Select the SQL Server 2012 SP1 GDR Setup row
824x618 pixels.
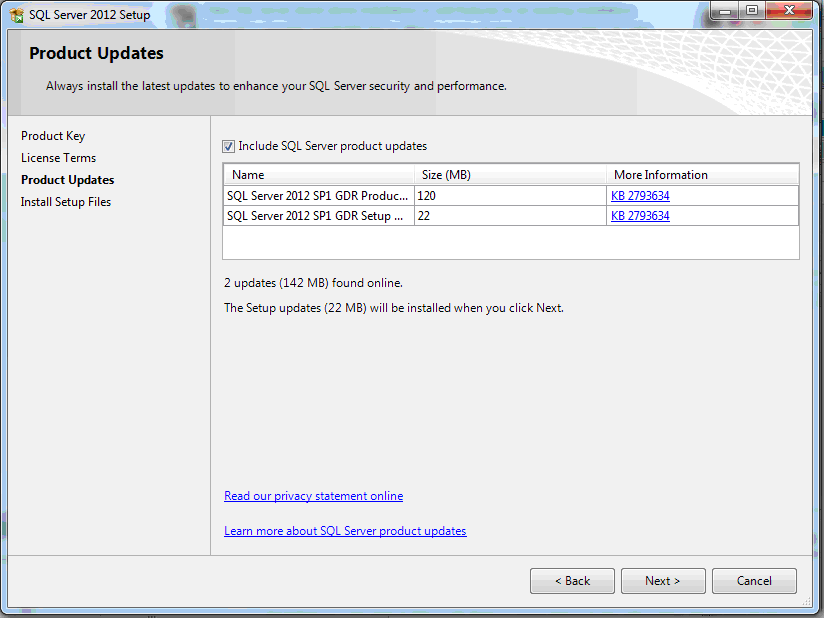pyautogui.click(x=318, y=216)
